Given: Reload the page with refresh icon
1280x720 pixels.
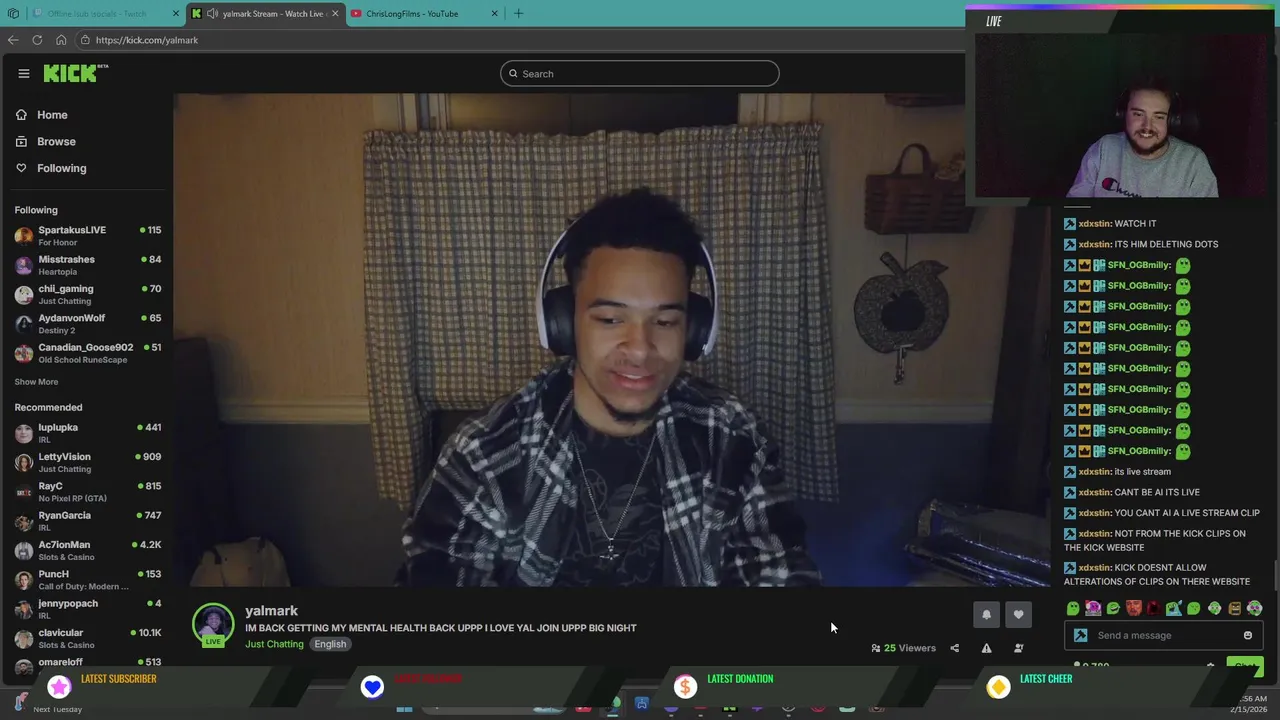Looking at the screenshot, I should pos(37,40).
